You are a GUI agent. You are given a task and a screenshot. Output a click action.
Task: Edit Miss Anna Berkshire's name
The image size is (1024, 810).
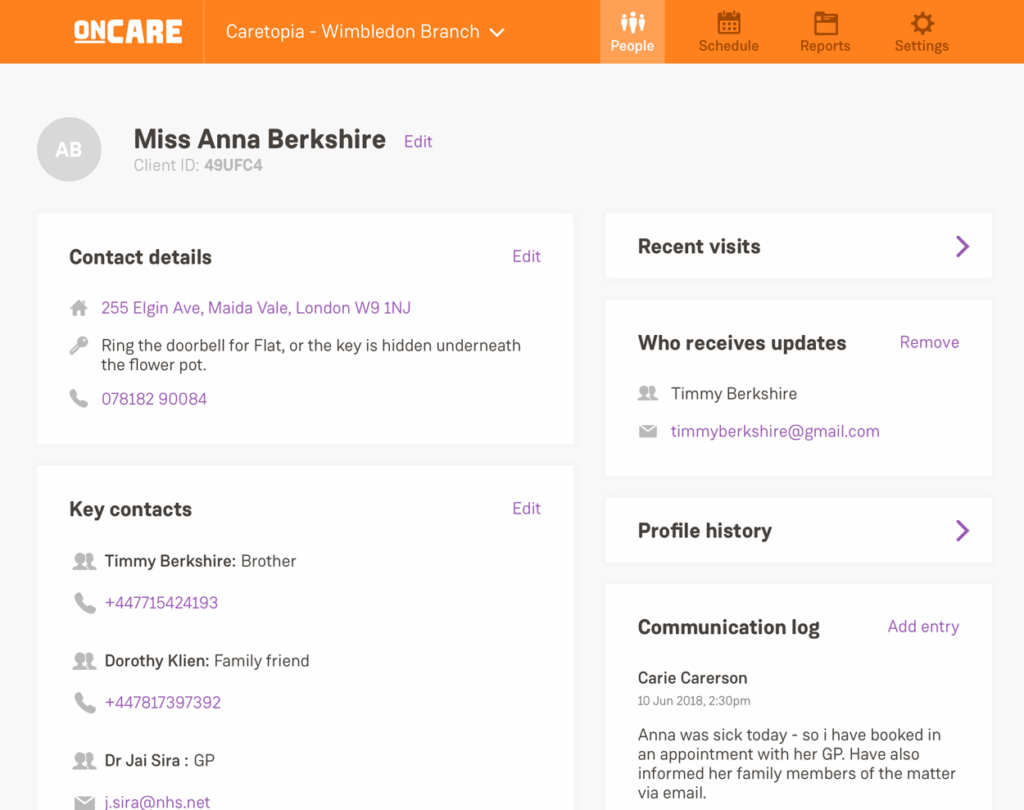tap(418, 142)
